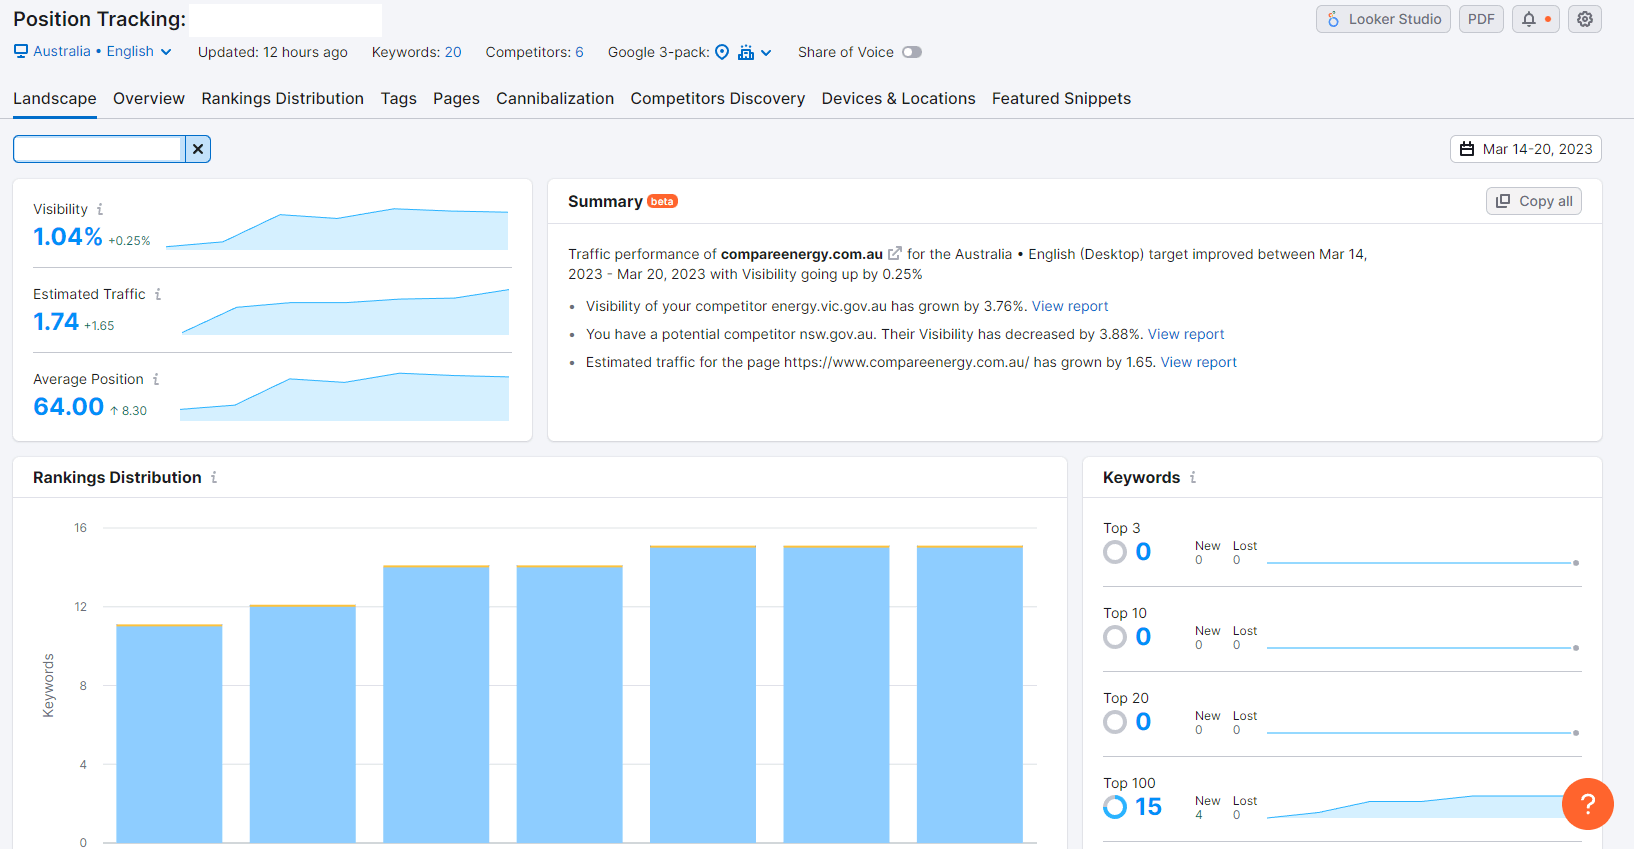Show Visibility info tooltip icon

[100, 209]
